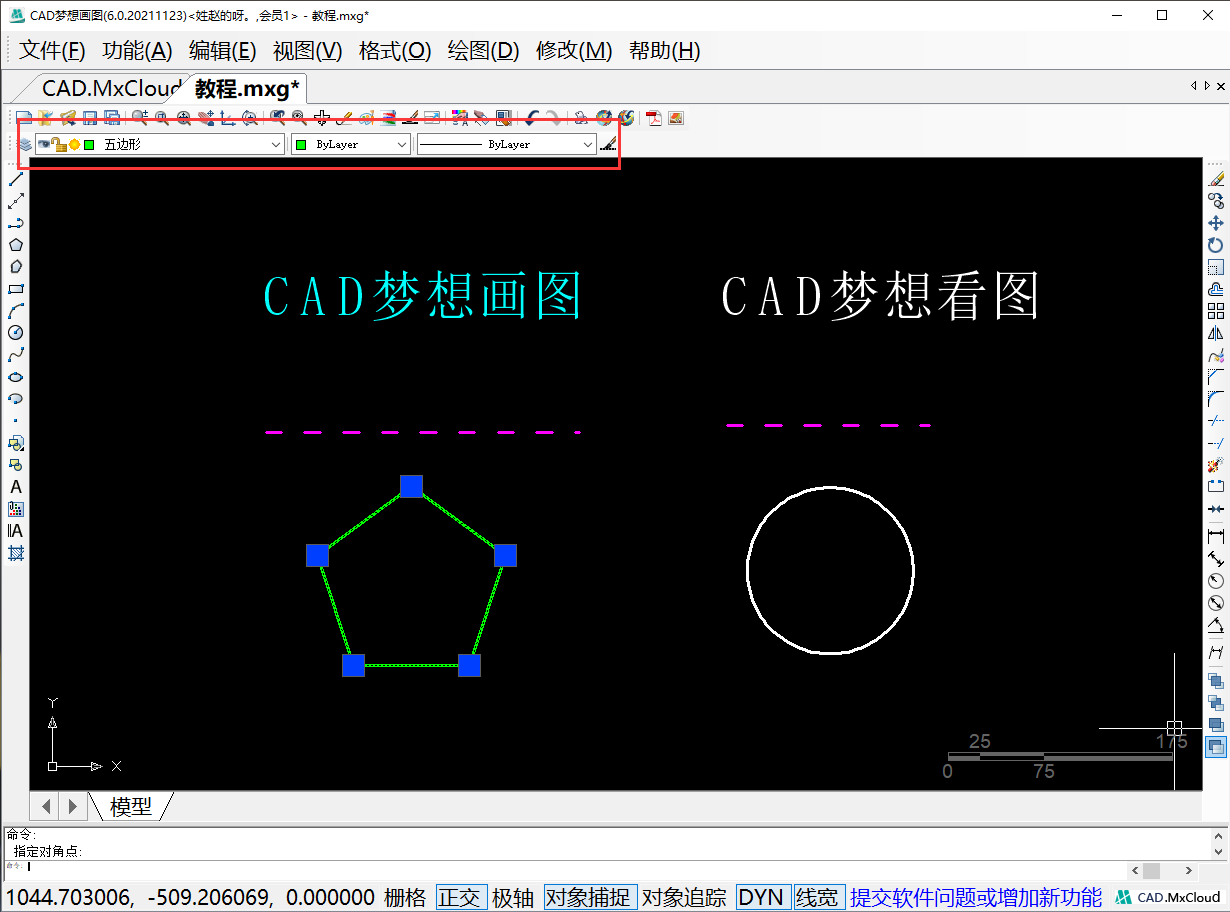Click the CAD.MxCloud status bar button

click(1169, 897)
